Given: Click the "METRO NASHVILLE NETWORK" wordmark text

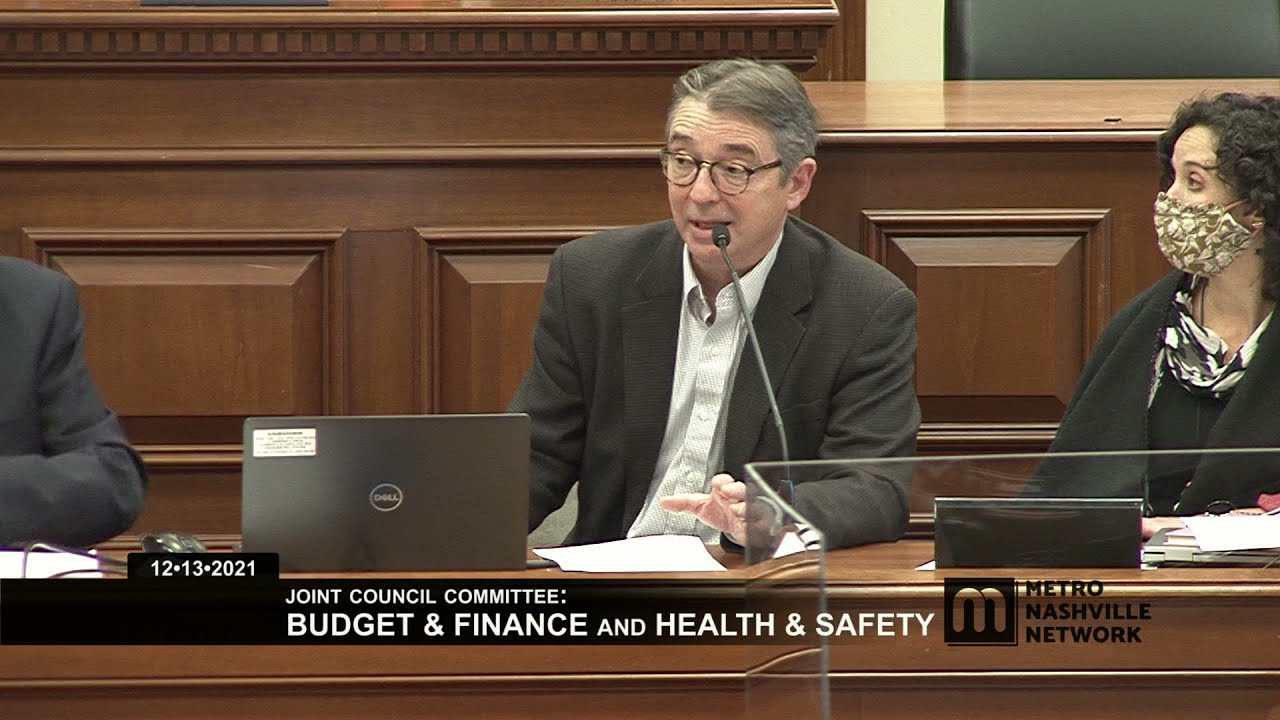Looking at the screenshot, I should click(1088, 611).
